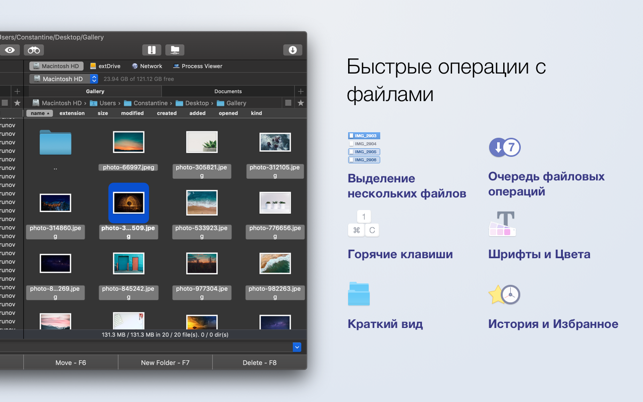
Task: Select thumbnail photo-982263.jpeg
Action: pos(275,263)
